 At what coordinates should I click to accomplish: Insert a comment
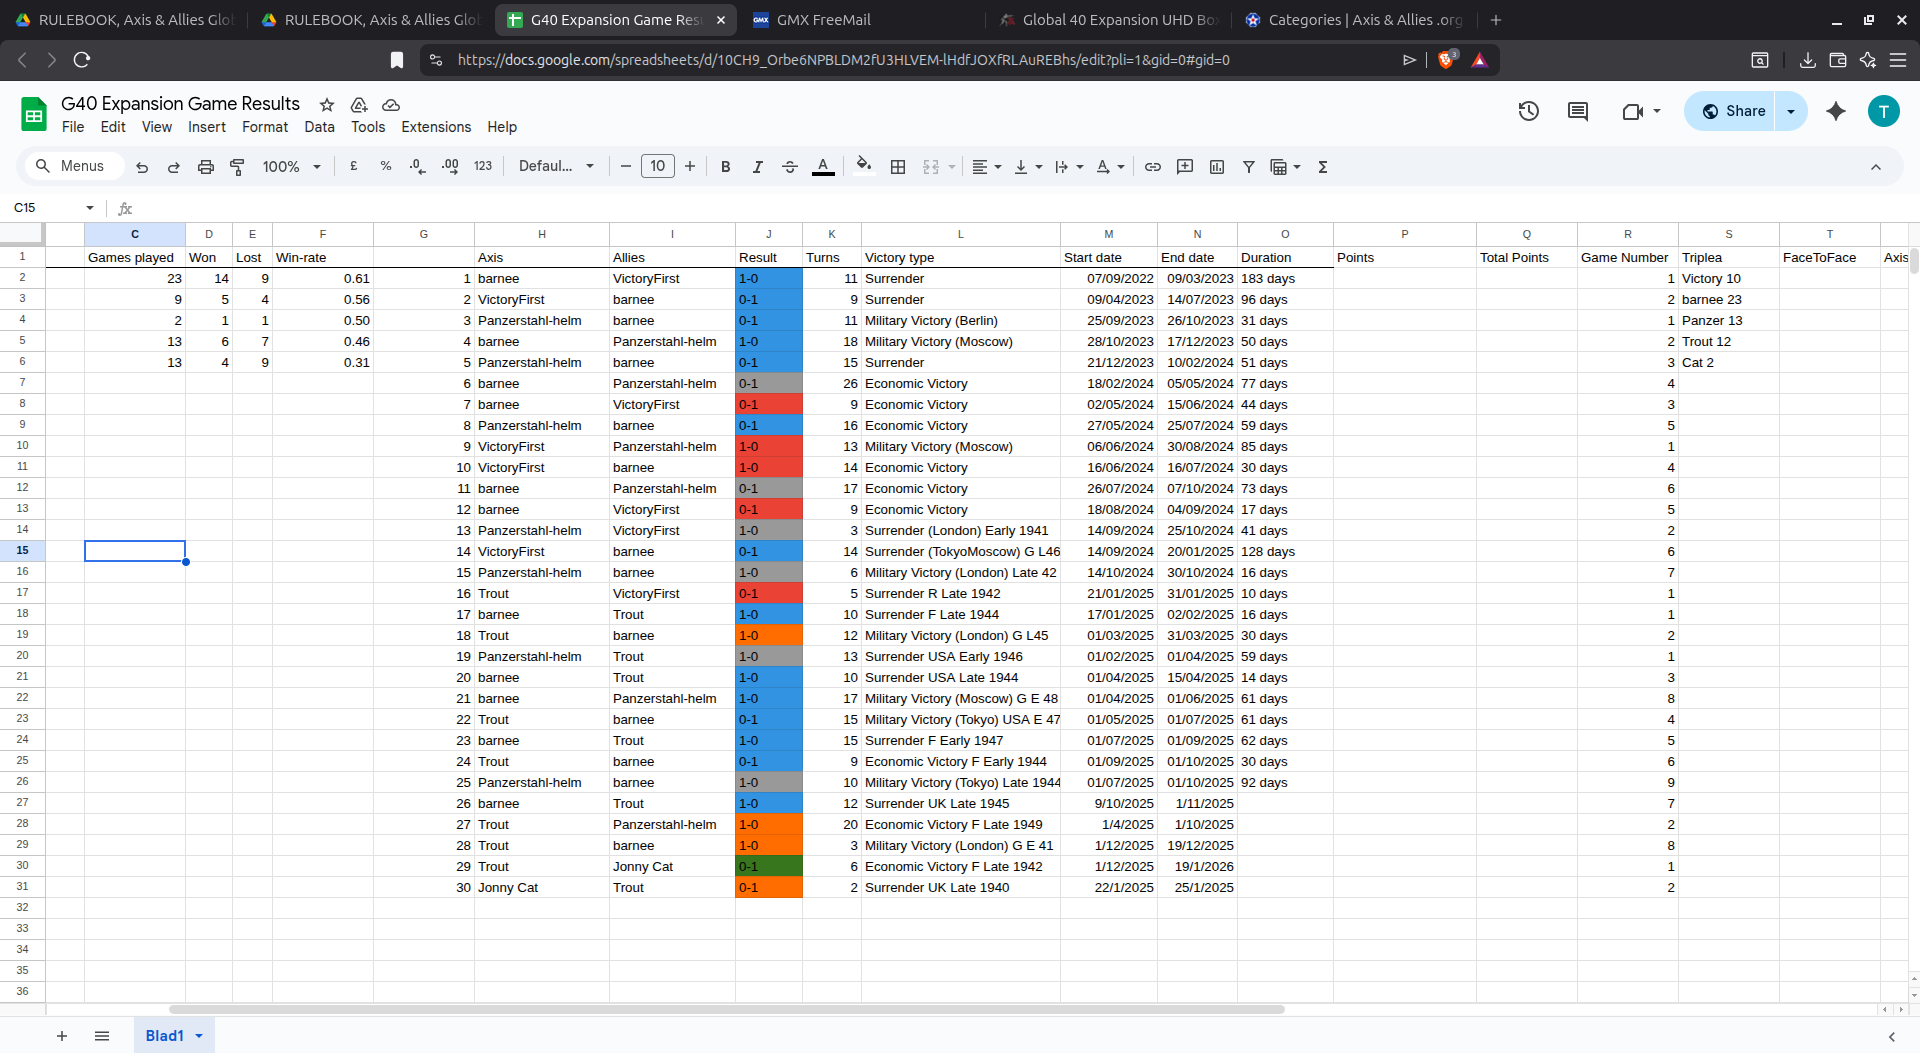(x=1185, y=167)
